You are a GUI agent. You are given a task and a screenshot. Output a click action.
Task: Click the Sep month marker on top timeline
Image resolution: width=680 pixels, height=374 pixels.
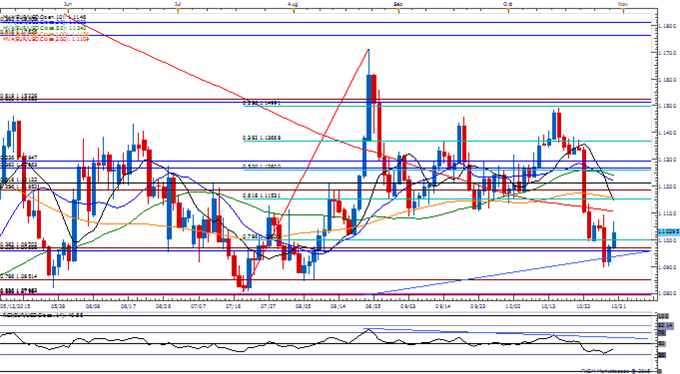[398, 4]
